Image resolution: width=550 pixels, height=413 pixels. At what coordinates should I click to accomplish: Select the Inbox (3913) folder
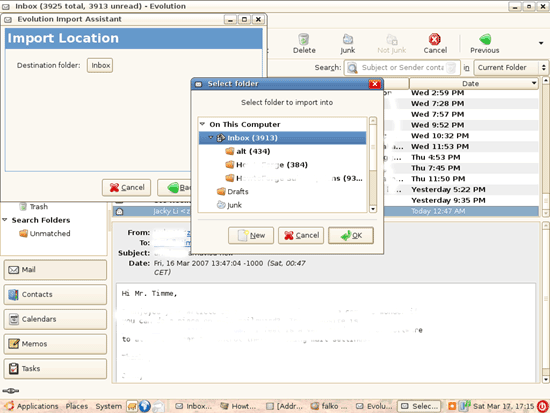282,138
